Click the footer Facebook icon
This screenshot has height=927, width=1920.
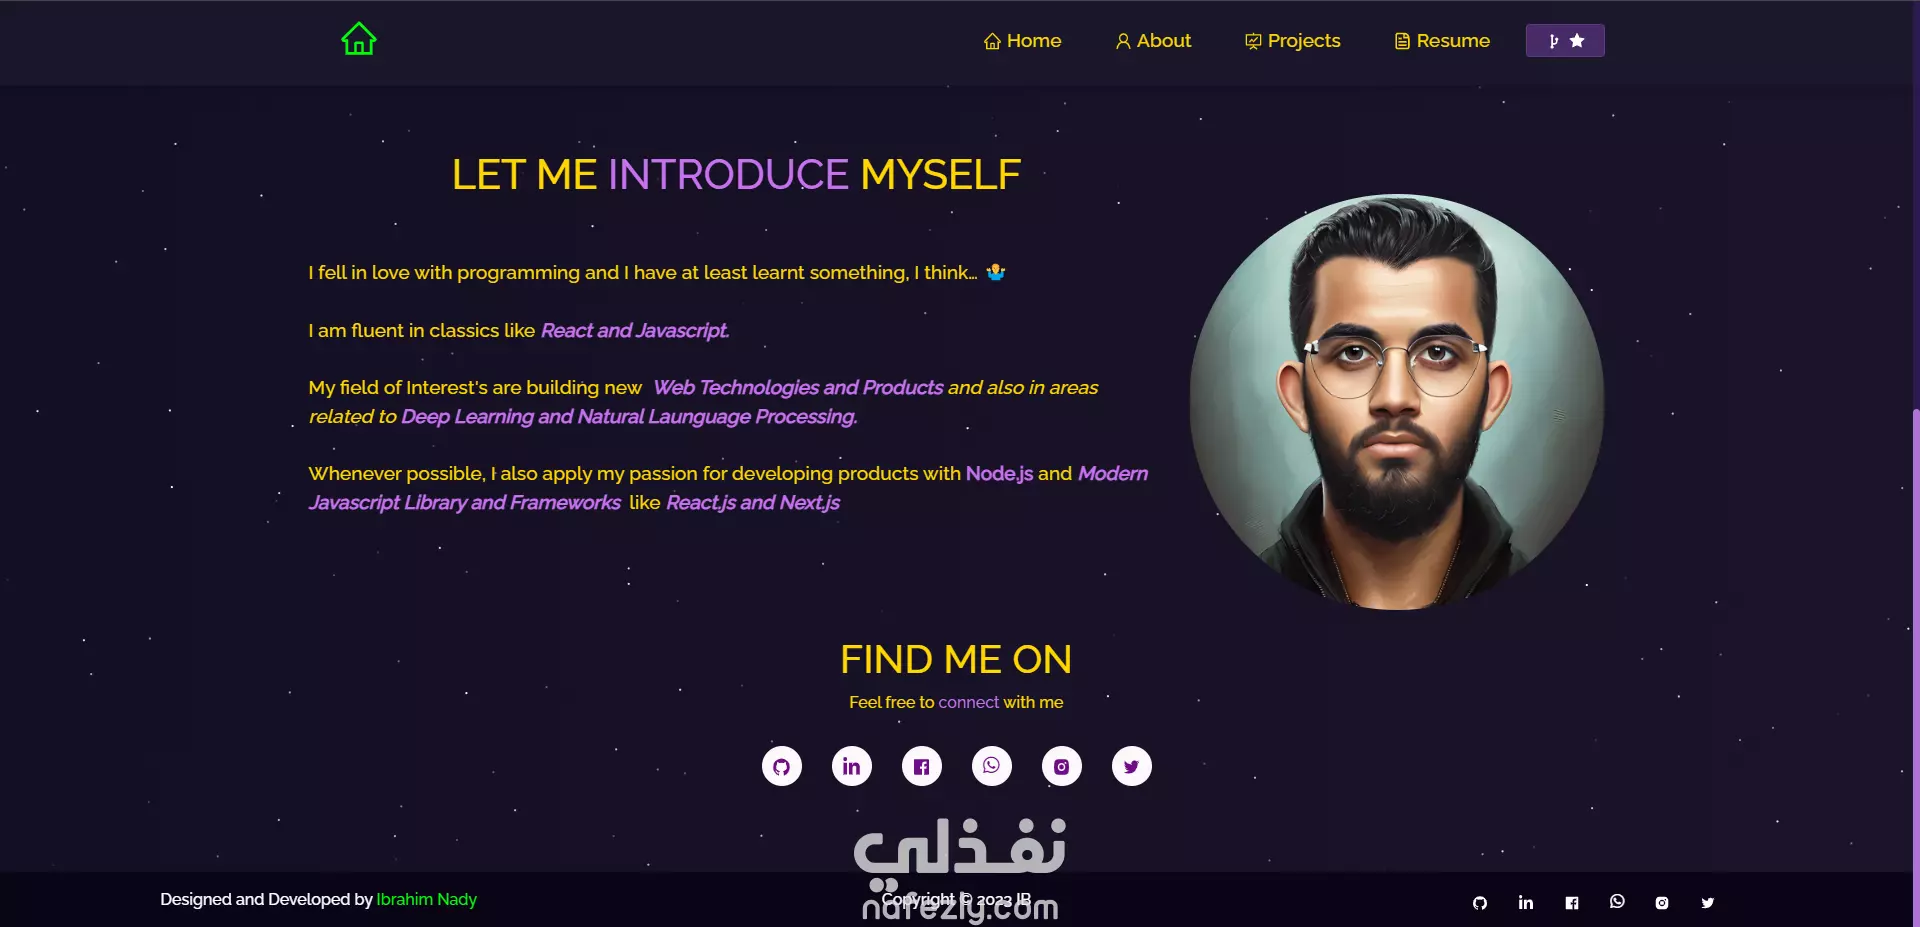coord(1572,903)
